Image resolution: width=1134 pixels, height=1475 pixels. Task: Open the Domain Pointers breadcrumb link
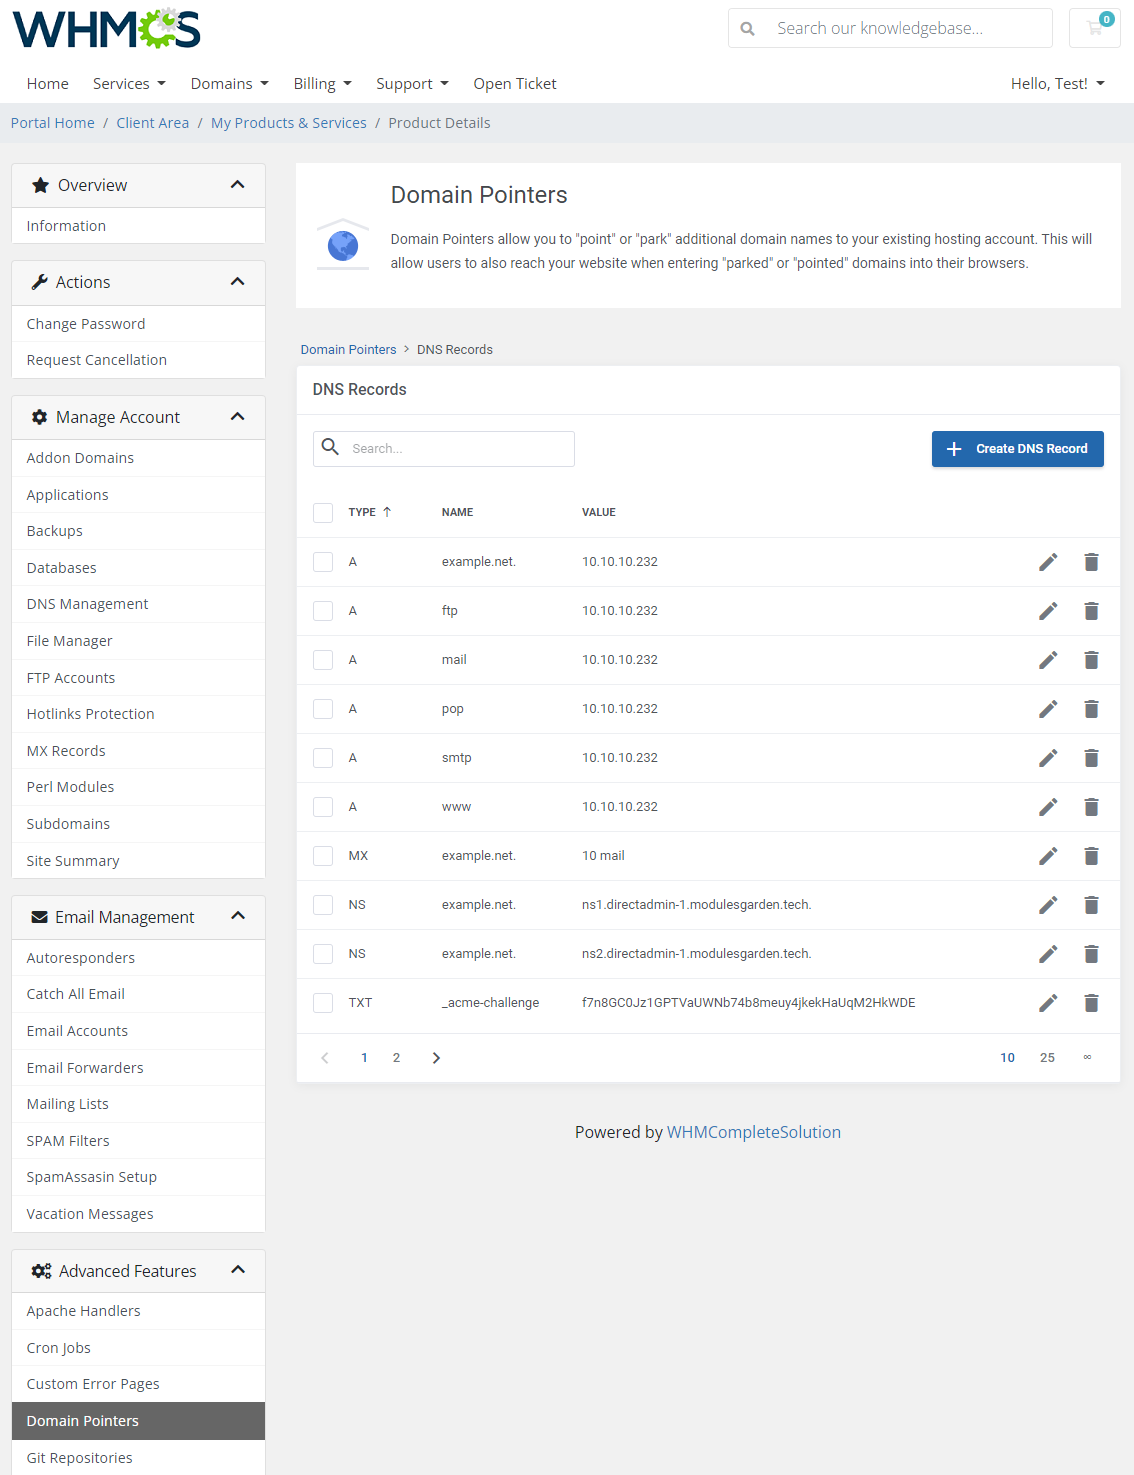pyautogui.click(x=348, y=349)
